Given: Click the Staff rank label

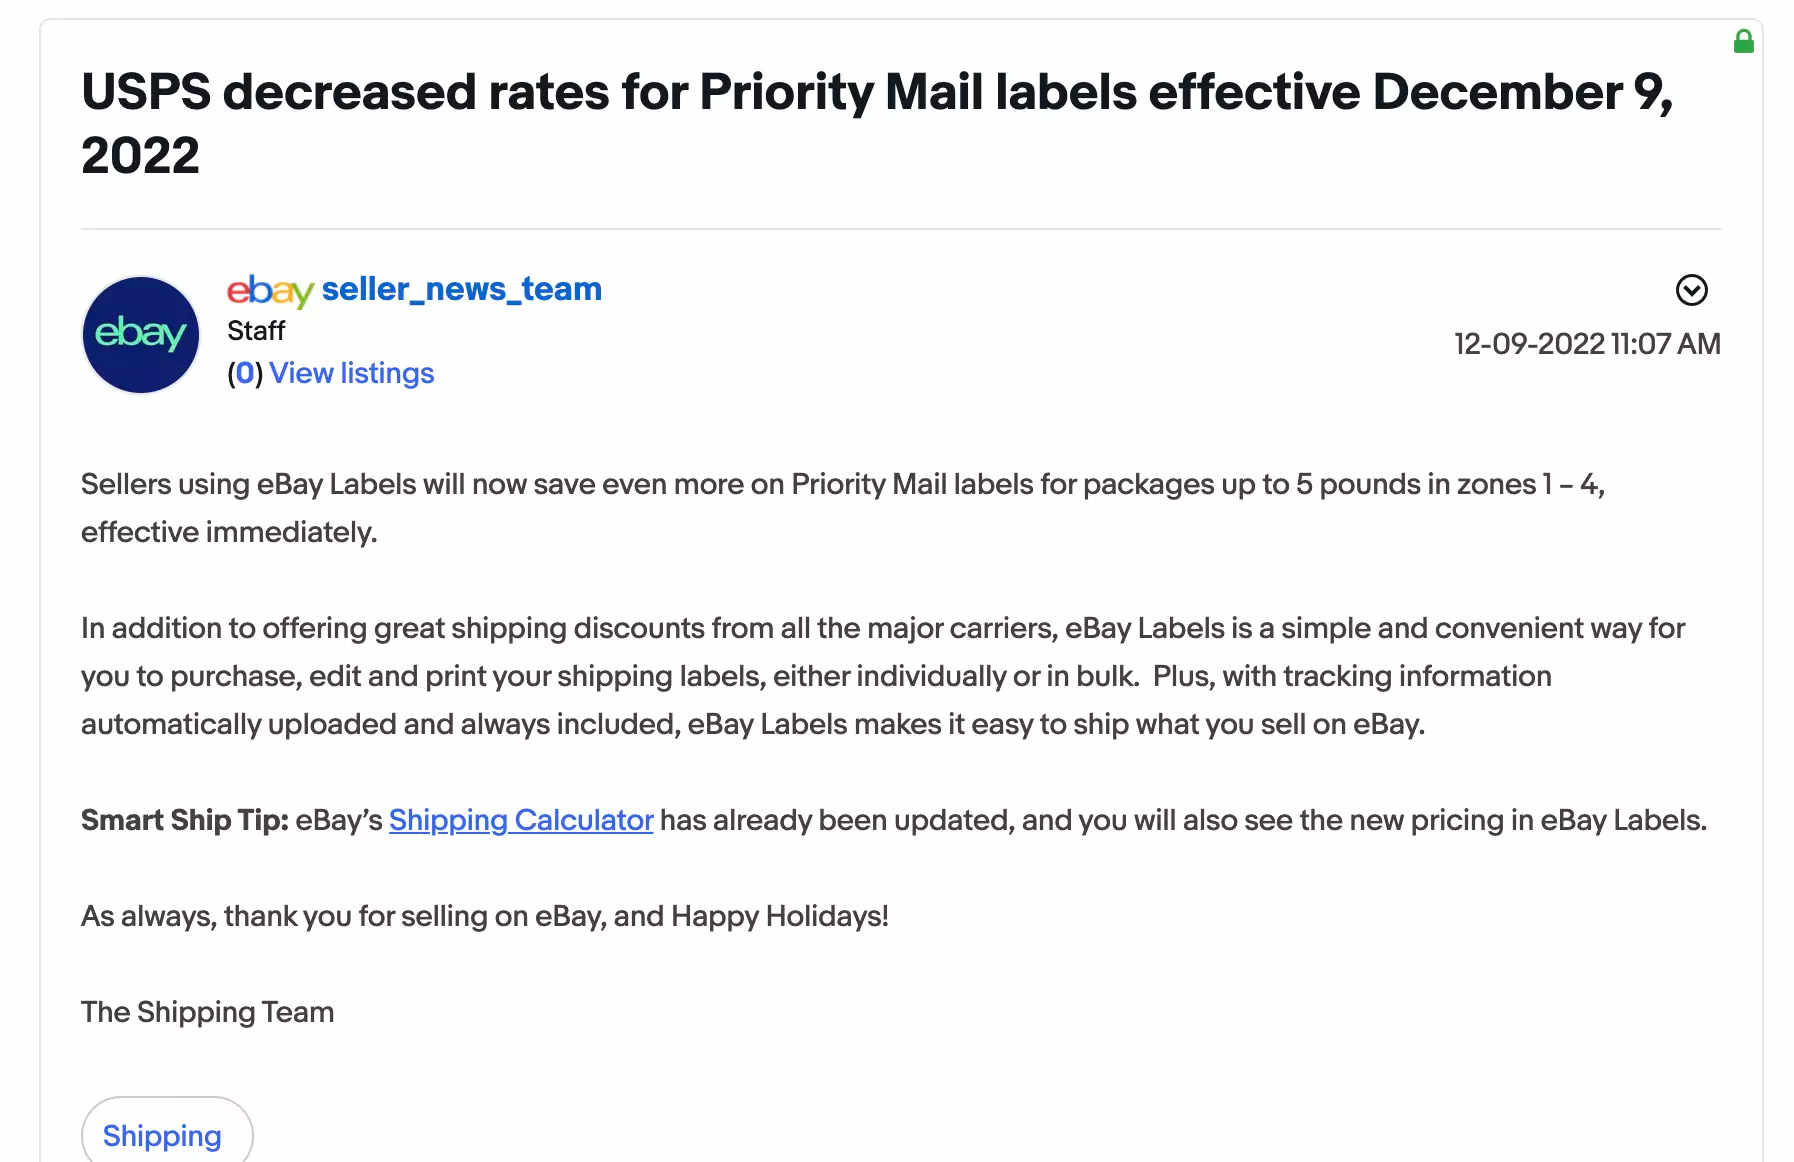Looking at the screenshot, I should click(256, 331).
